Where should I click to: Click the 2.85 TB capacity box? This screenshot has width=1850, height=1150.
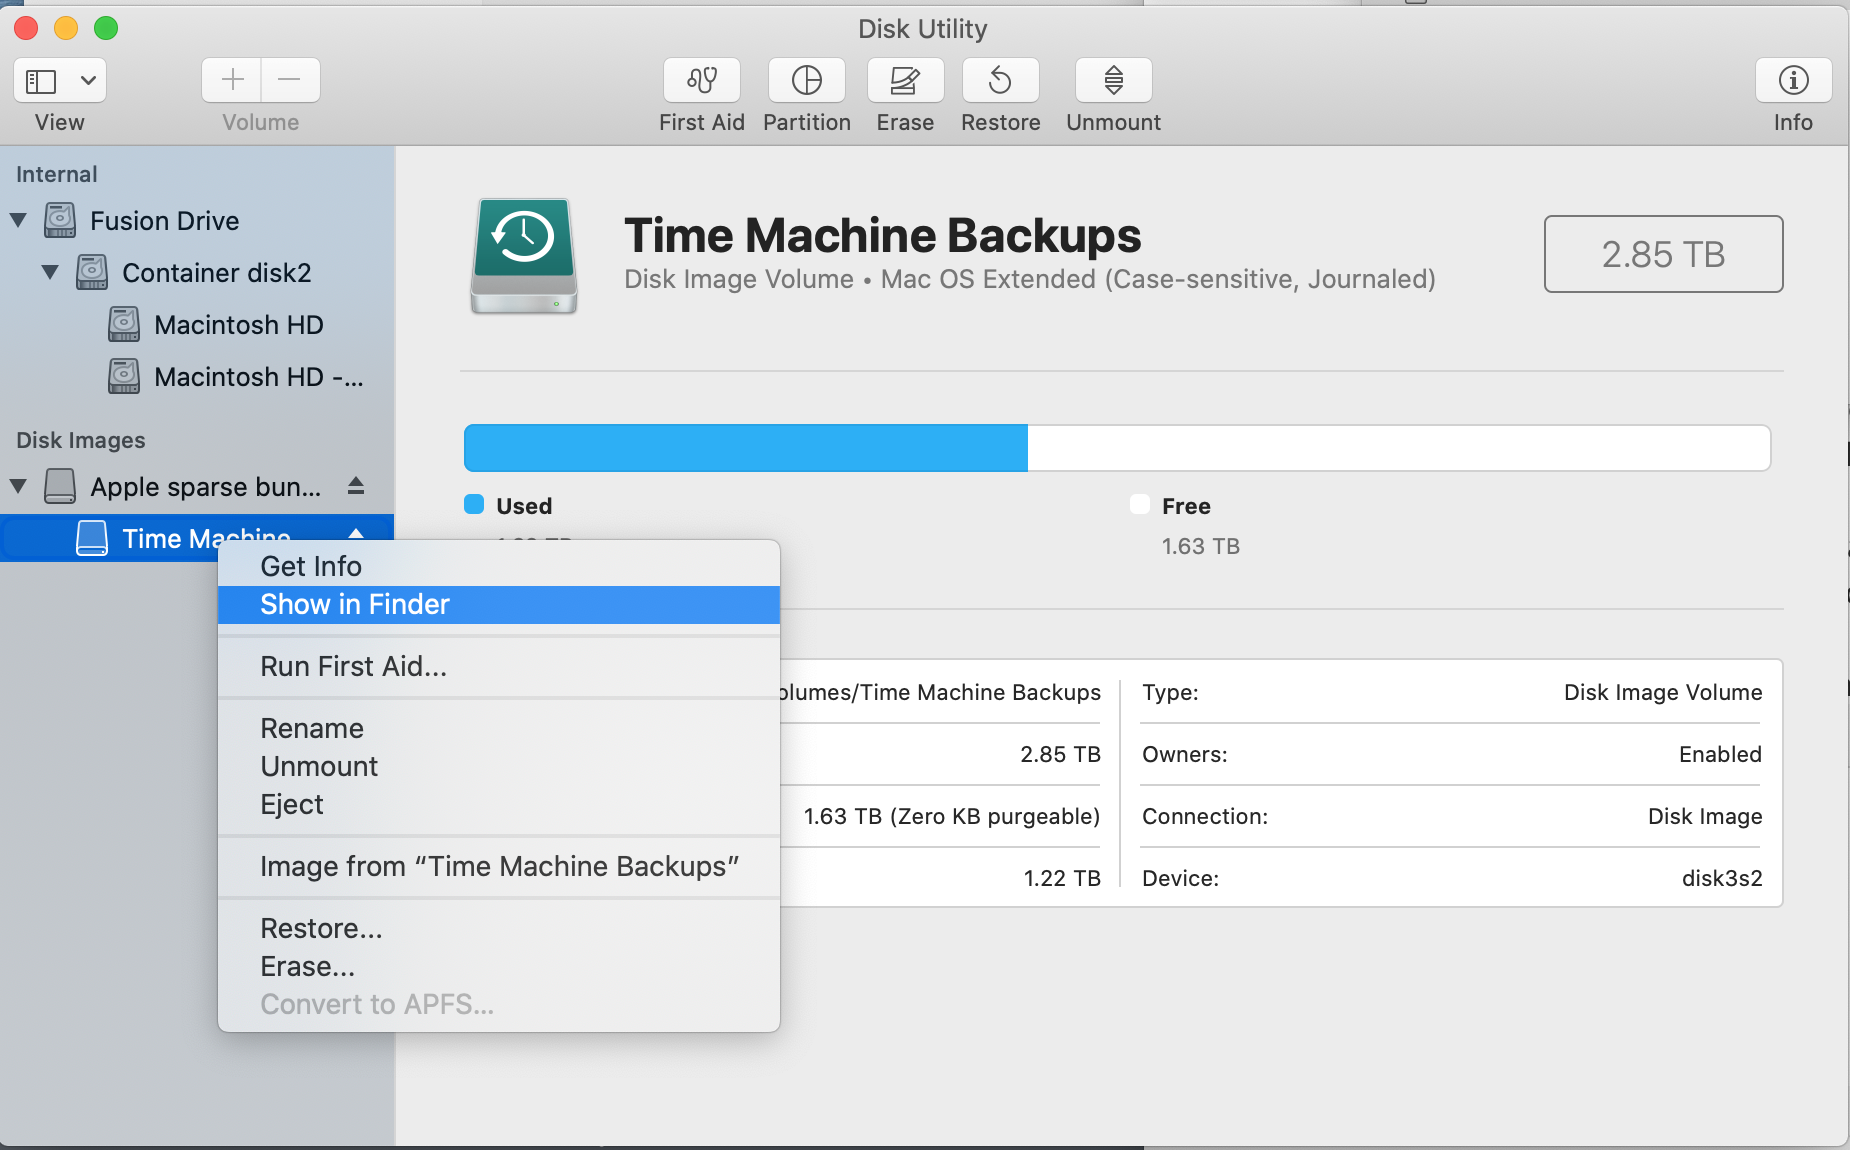pyautogui.click(x=1663, y=254)
